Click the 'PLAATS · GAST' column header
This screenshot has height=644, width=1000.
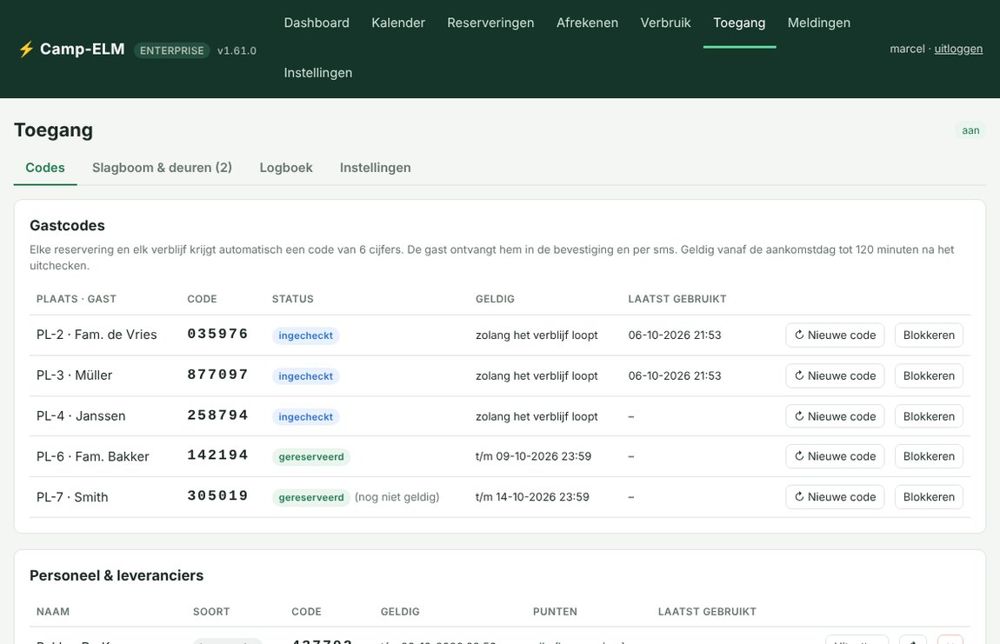point(76,299)
